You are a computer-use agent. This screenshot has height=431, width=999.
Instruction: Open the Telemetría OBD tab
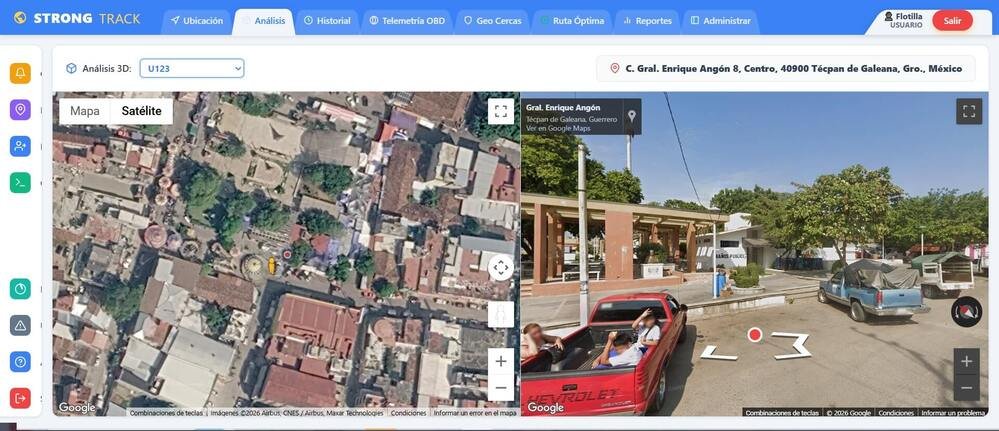tap(407, 21)
